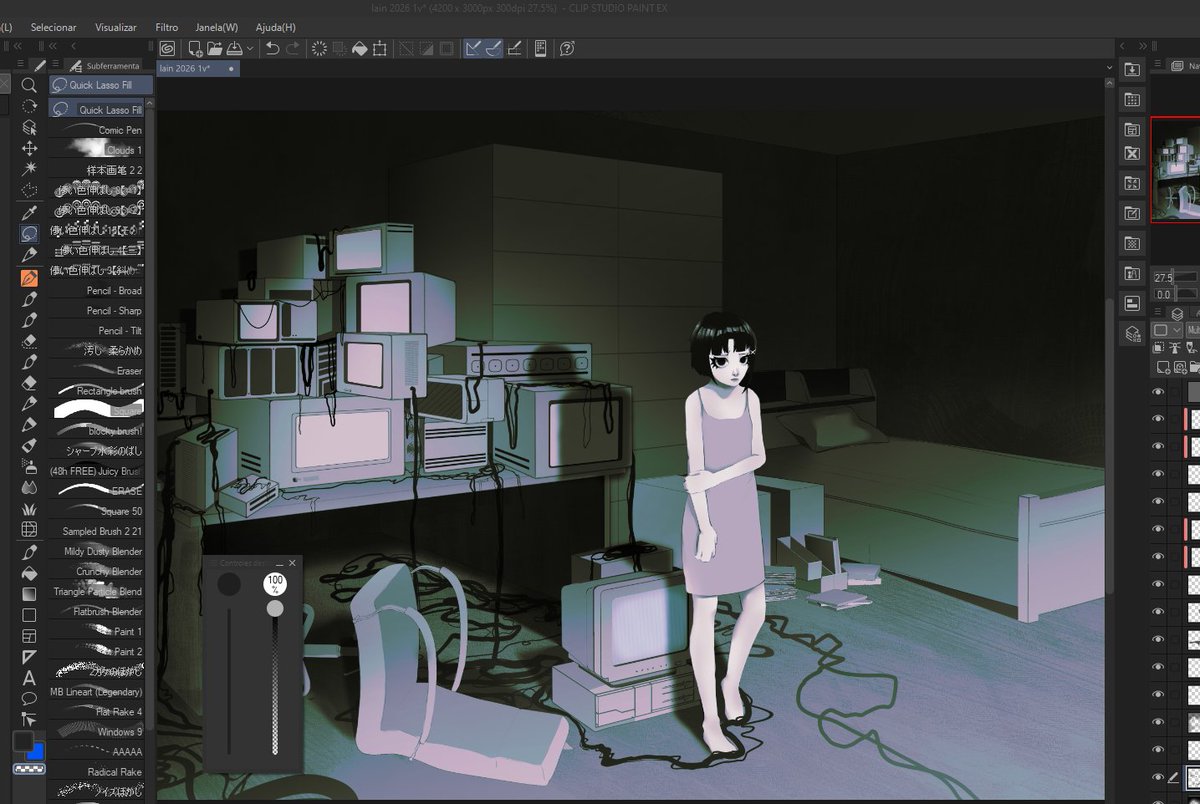Select the Move layer tool
This screenshot has width=1200, height=804.
click(x=29, y=148)
